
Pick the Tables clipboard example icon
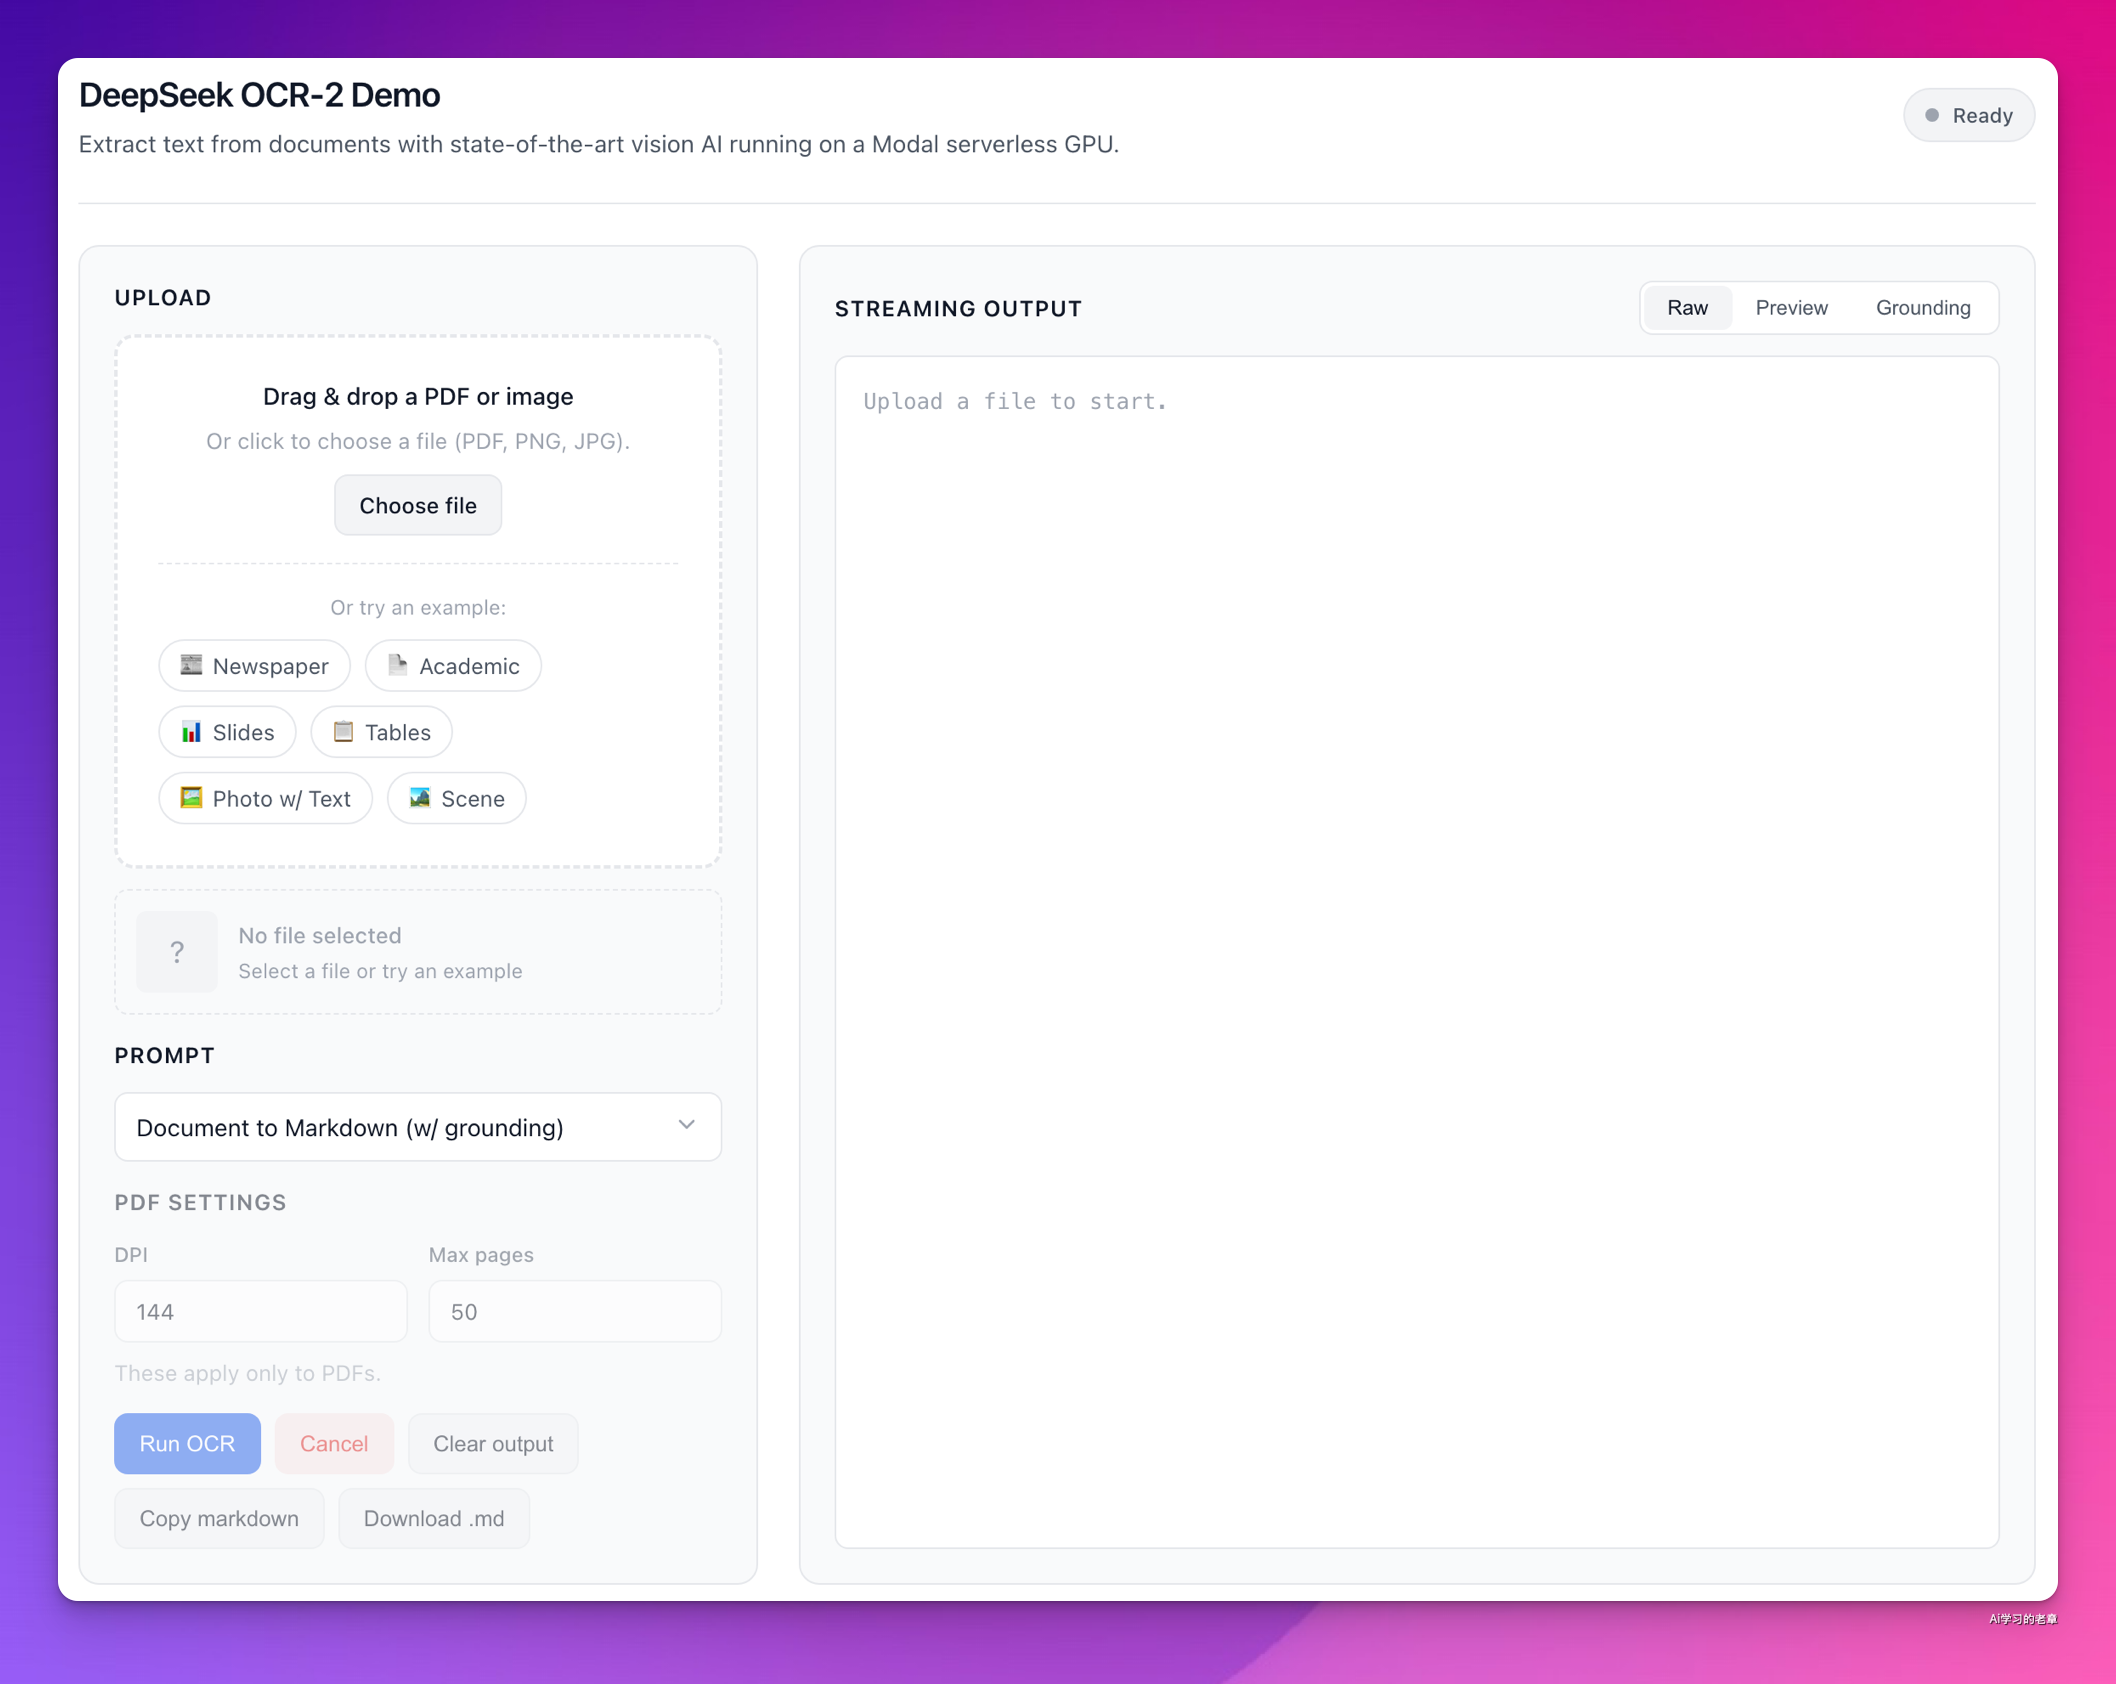(343, 732)
